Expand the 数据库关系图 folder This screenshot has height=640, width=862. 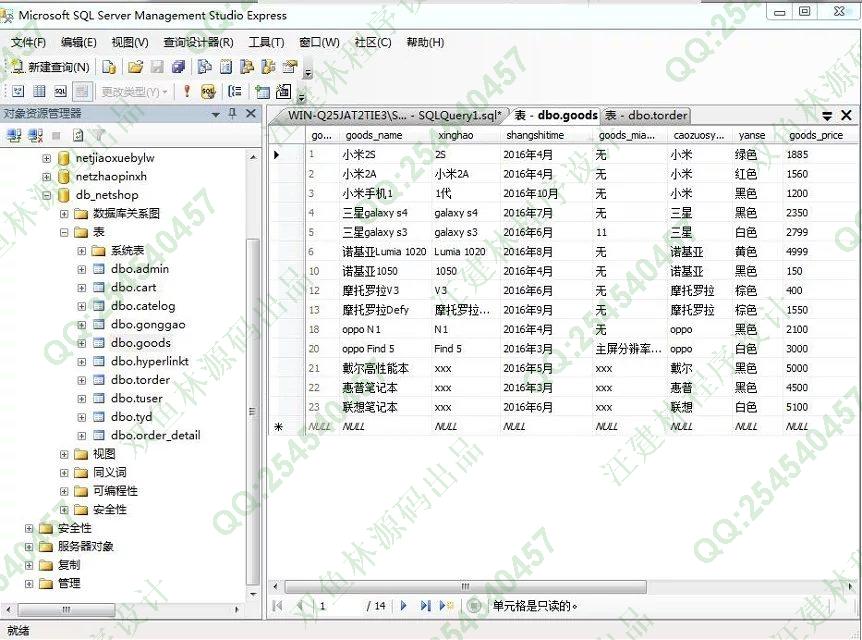pos(64,214)
